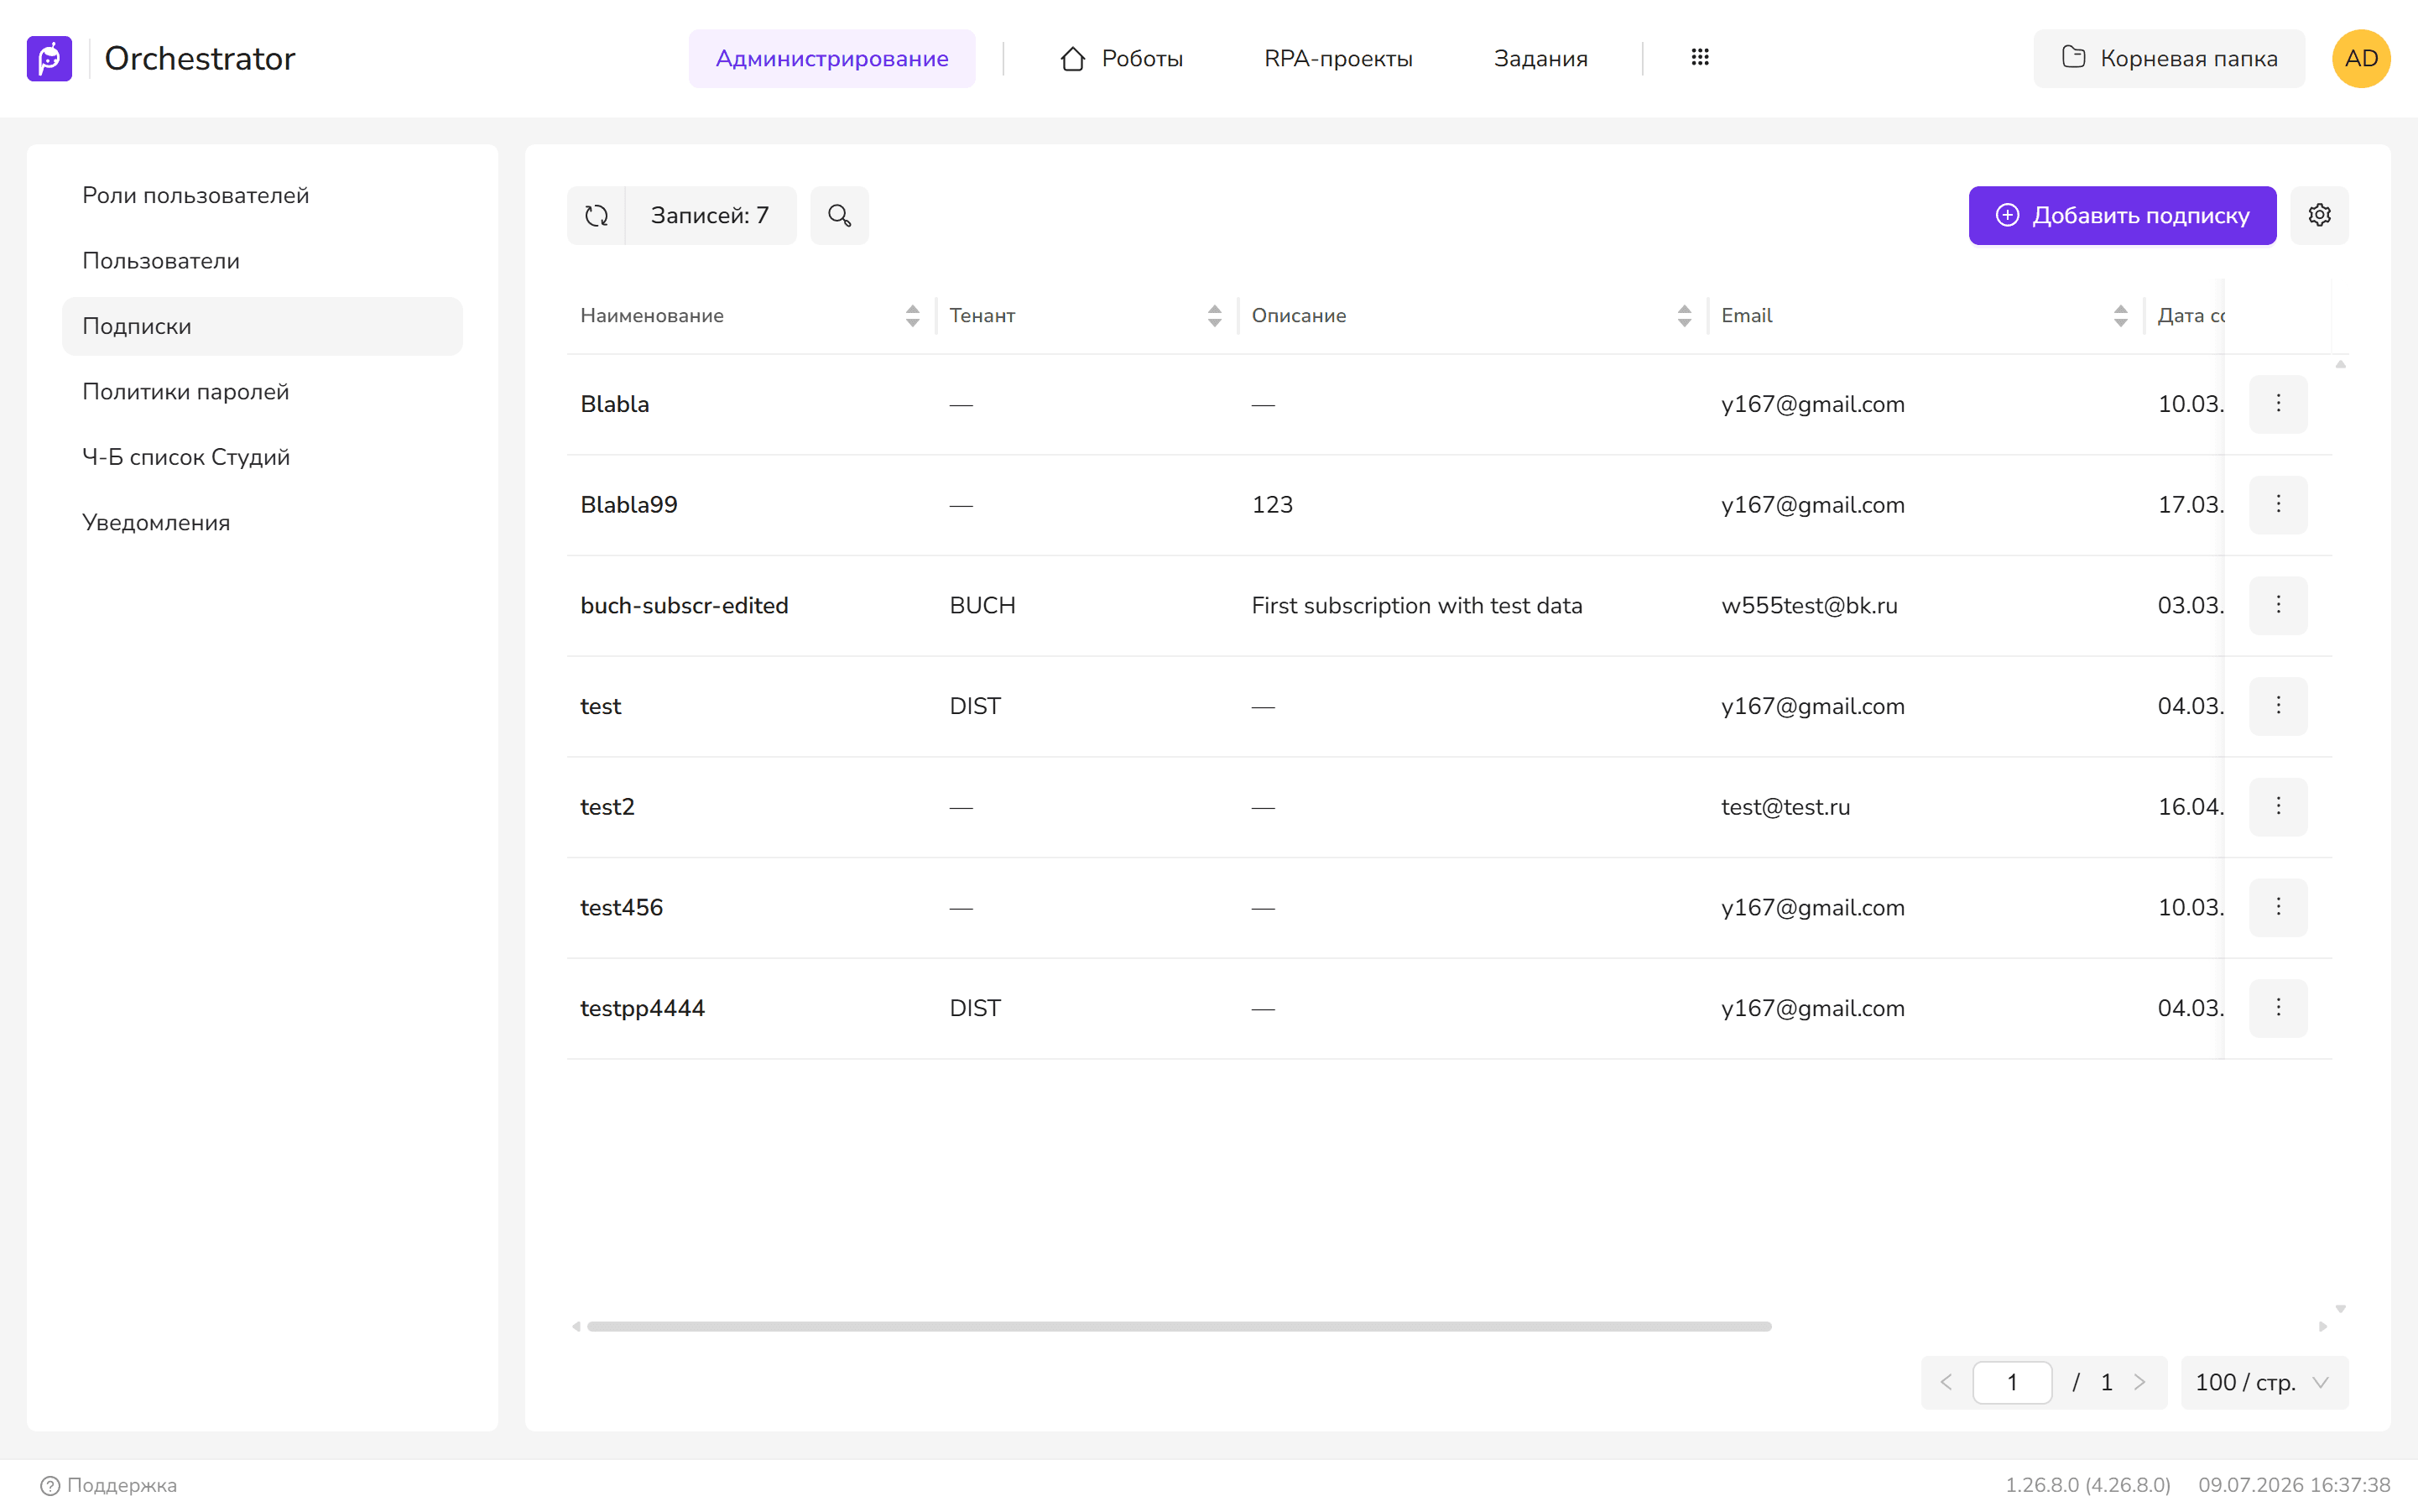Screen dimensions: 2418x1512
Task: Switch to RPA-проекты tab
Action: point(1338,58)
